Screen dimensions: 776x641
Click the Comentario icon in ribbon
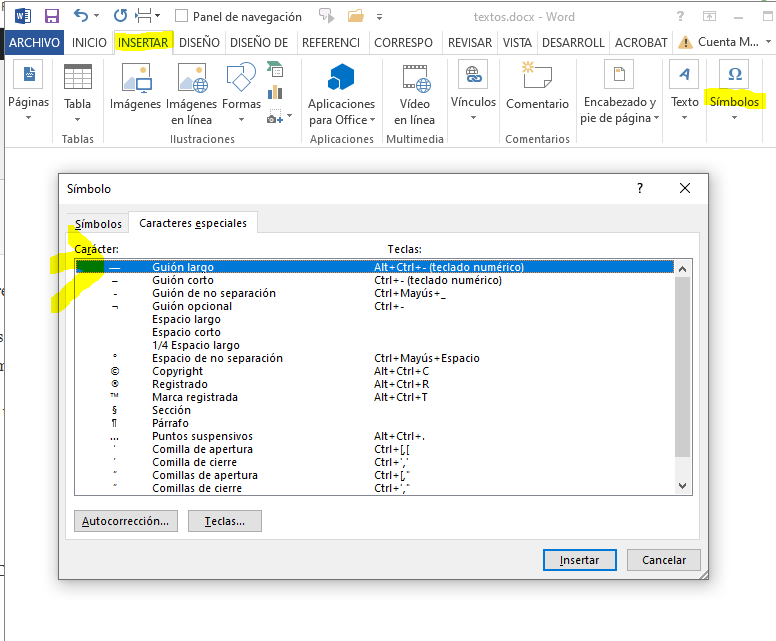537,78
